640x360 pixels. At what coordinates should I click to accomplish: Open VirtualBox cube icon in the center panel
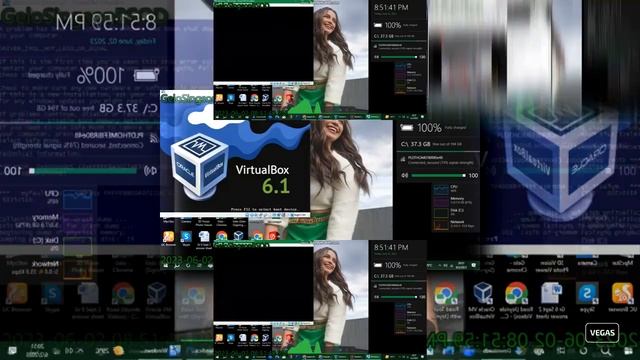point(239,236)
